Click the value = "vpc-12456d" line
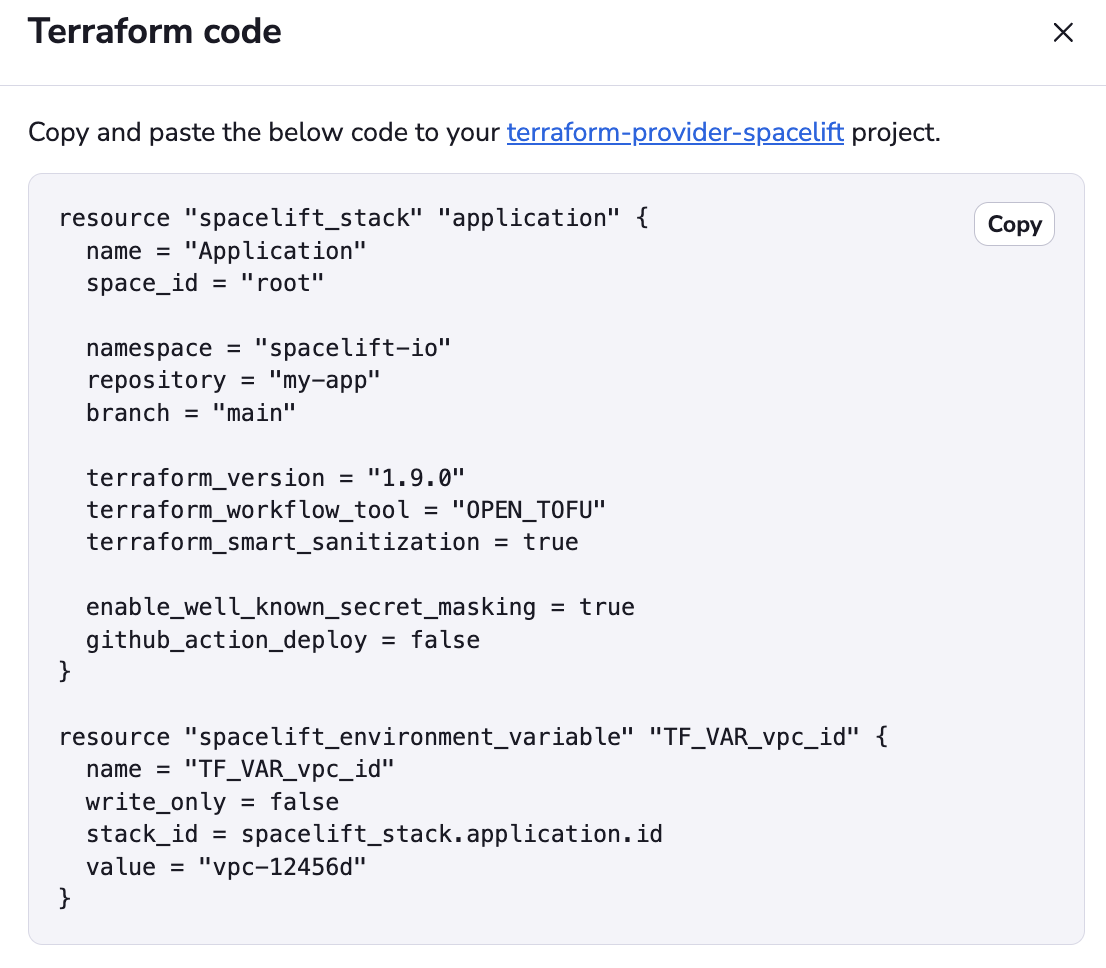 pyautogui.click(x=226, y=867)
